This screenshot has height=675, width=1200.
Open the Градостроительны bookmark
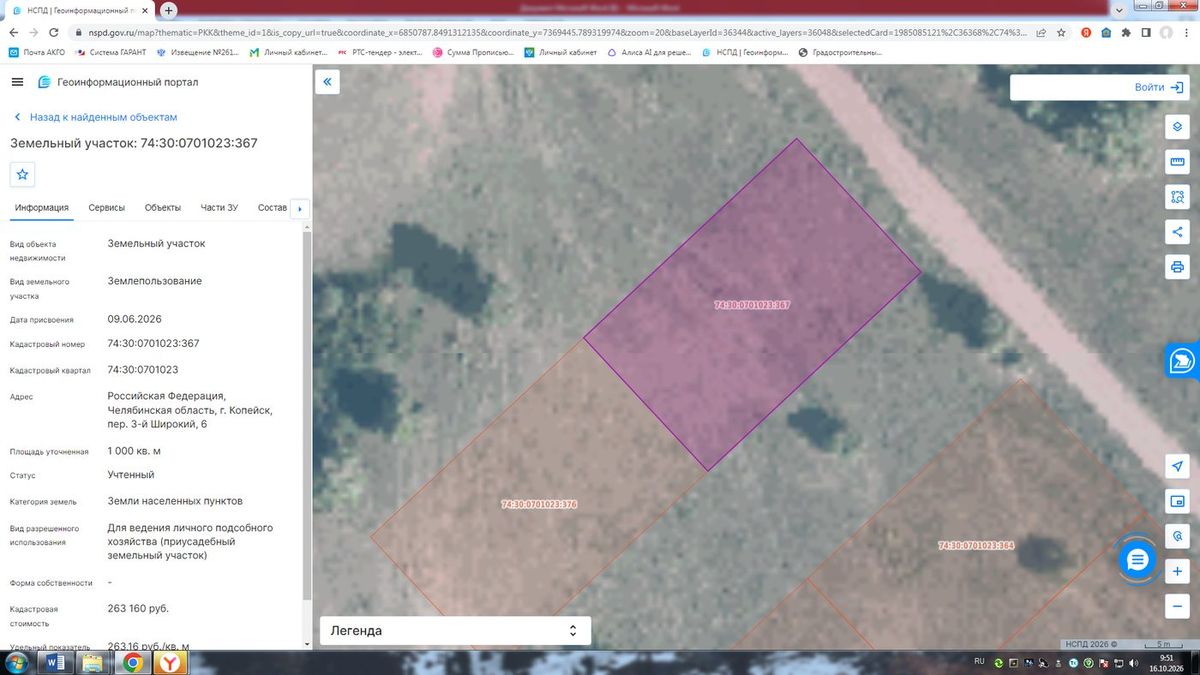[839, 52]
